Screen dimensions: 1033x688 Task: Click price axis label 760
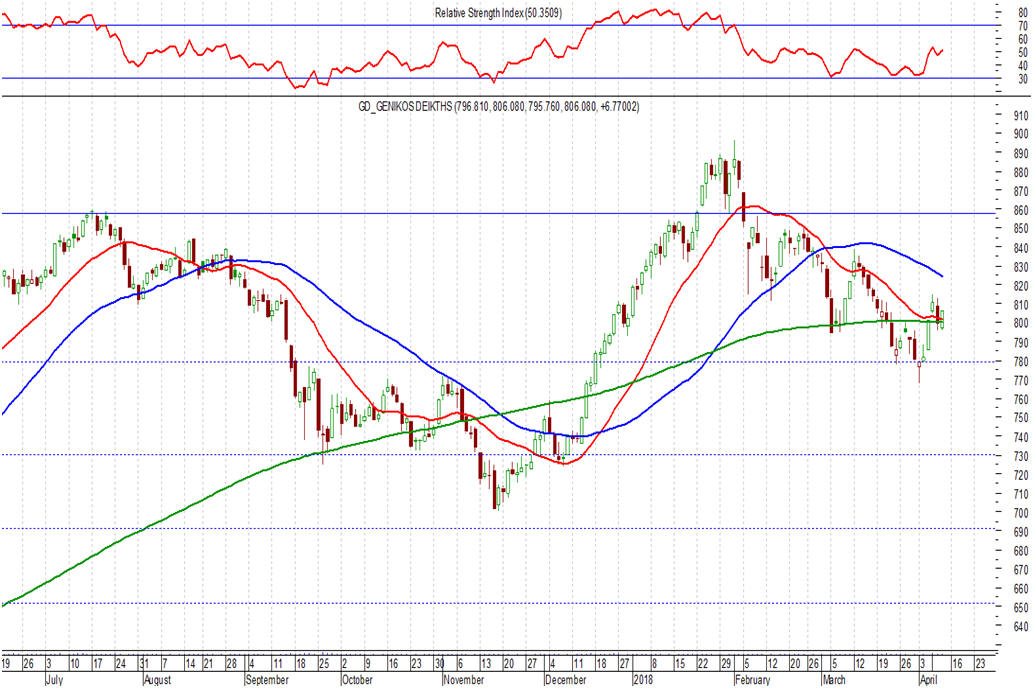coord(1020,399)
